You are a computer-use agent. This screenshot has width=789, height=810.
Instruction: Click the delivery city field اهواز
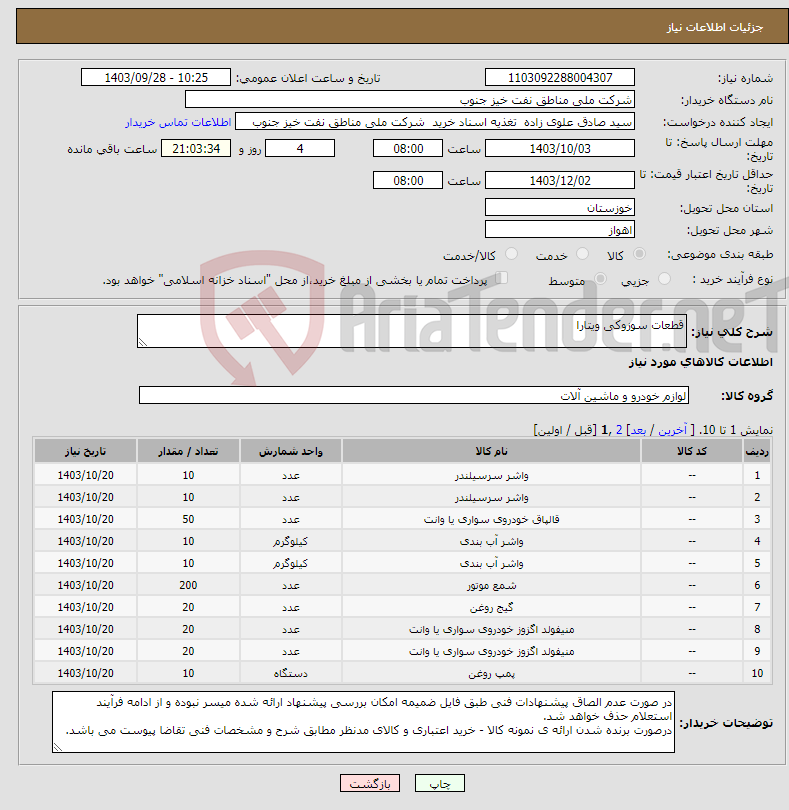(560, 230)
